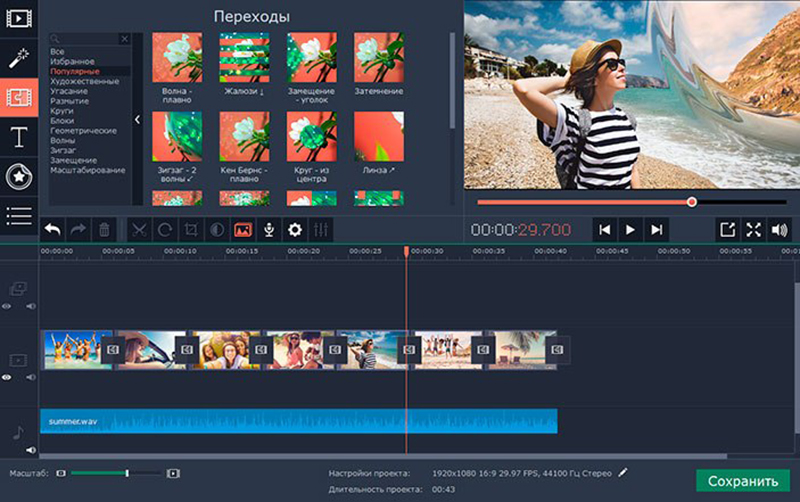
Task: Select the Все category
Action: click(x=57, y=52)
